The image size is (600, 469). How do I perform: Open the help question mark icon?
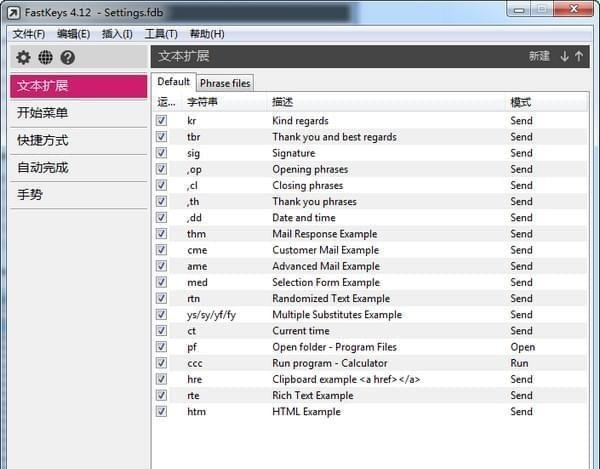coord(68,57)
